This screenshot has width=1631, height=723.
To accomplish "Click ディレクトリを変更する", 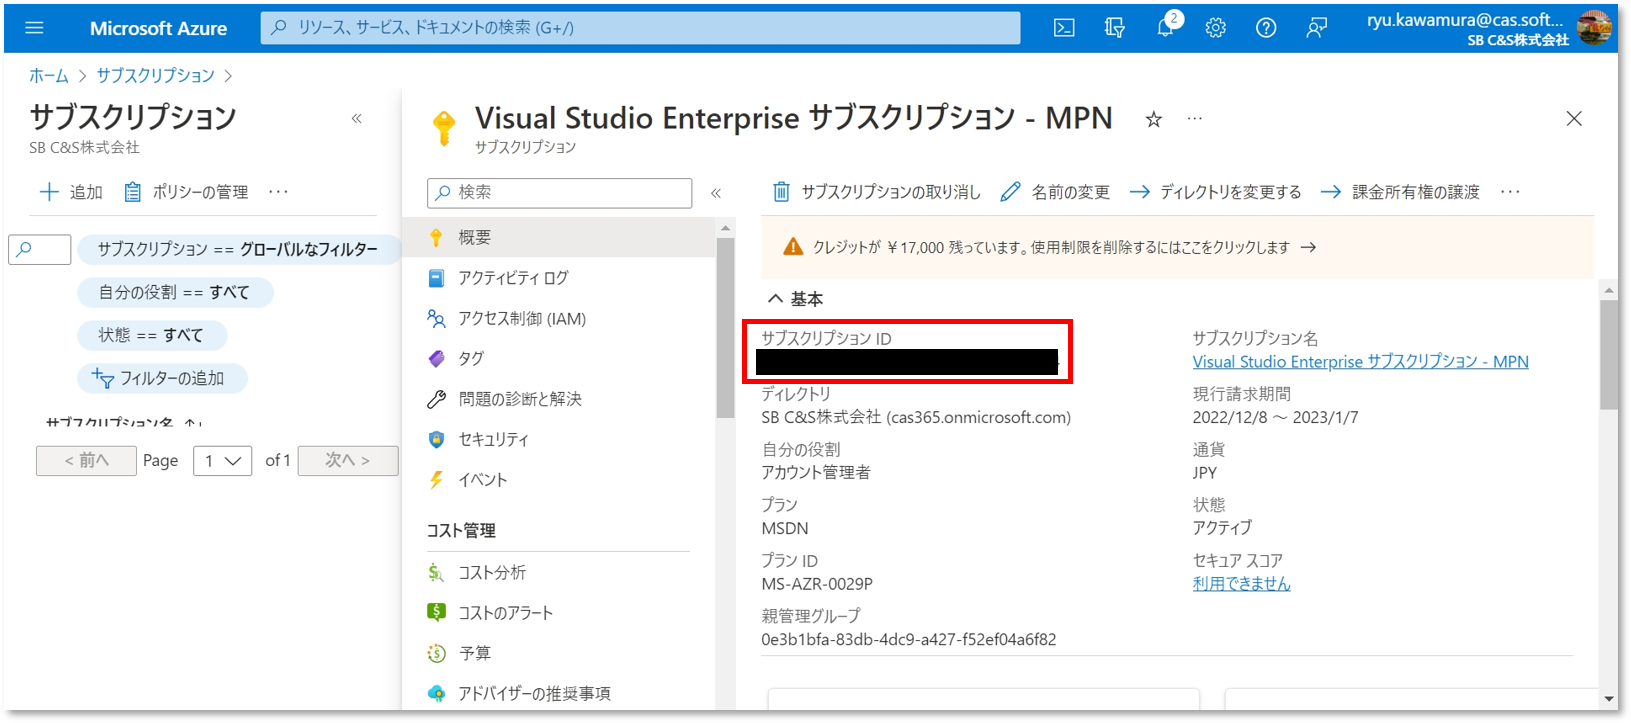I will (x=1216, y=192).
